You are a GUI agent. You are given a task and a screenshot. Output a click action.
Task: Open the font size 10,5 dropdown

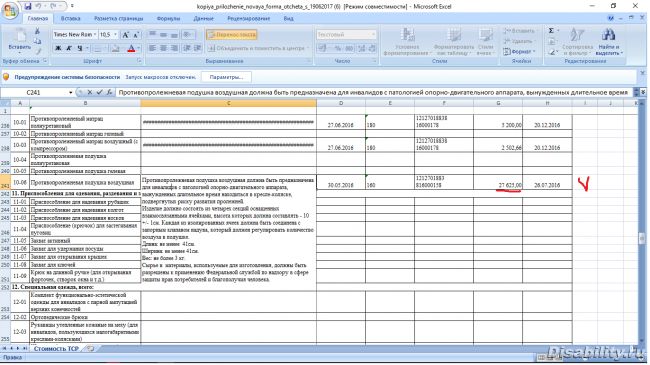pos(116,35)
